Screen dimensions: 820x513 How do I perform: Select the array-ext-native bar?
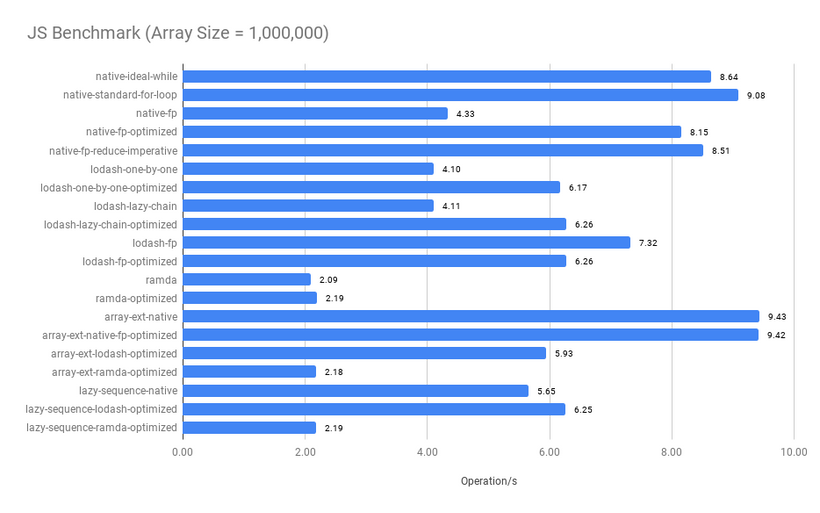pyautogui.click(x=471, y=316)
